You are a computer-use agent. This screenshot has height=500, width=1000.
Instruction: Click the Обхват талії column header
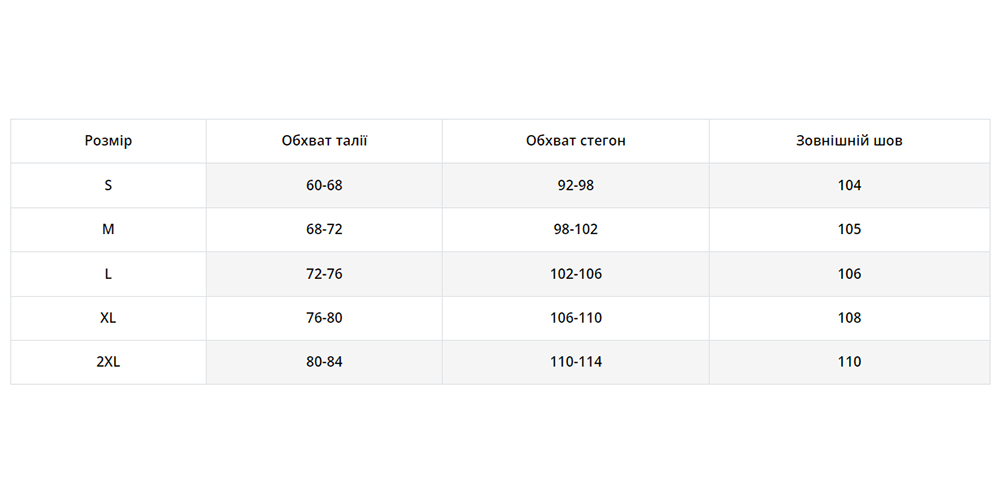[324, 141]
